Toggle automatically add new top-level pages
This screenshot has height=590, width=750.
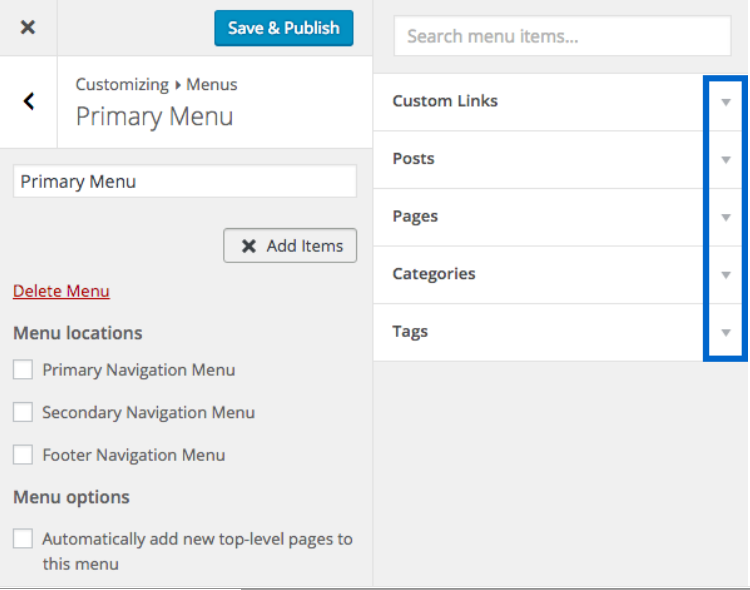coord(23,539)
